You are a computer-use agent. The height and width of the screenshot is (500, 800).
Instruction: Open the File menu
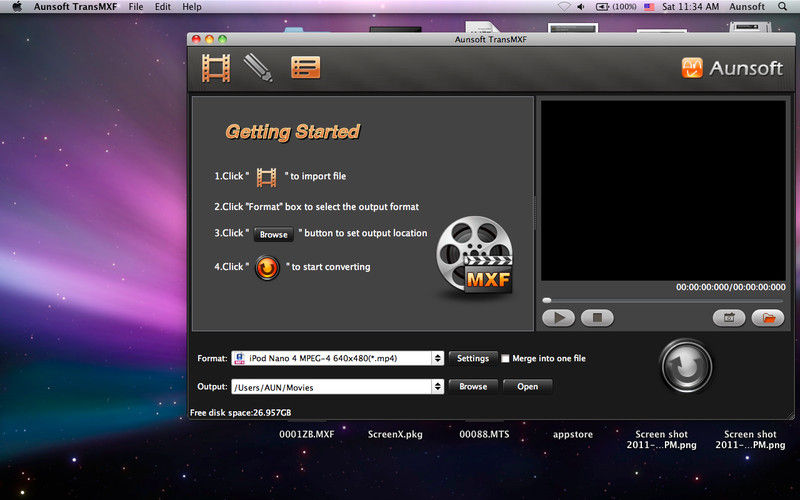[x=136, y=7]
